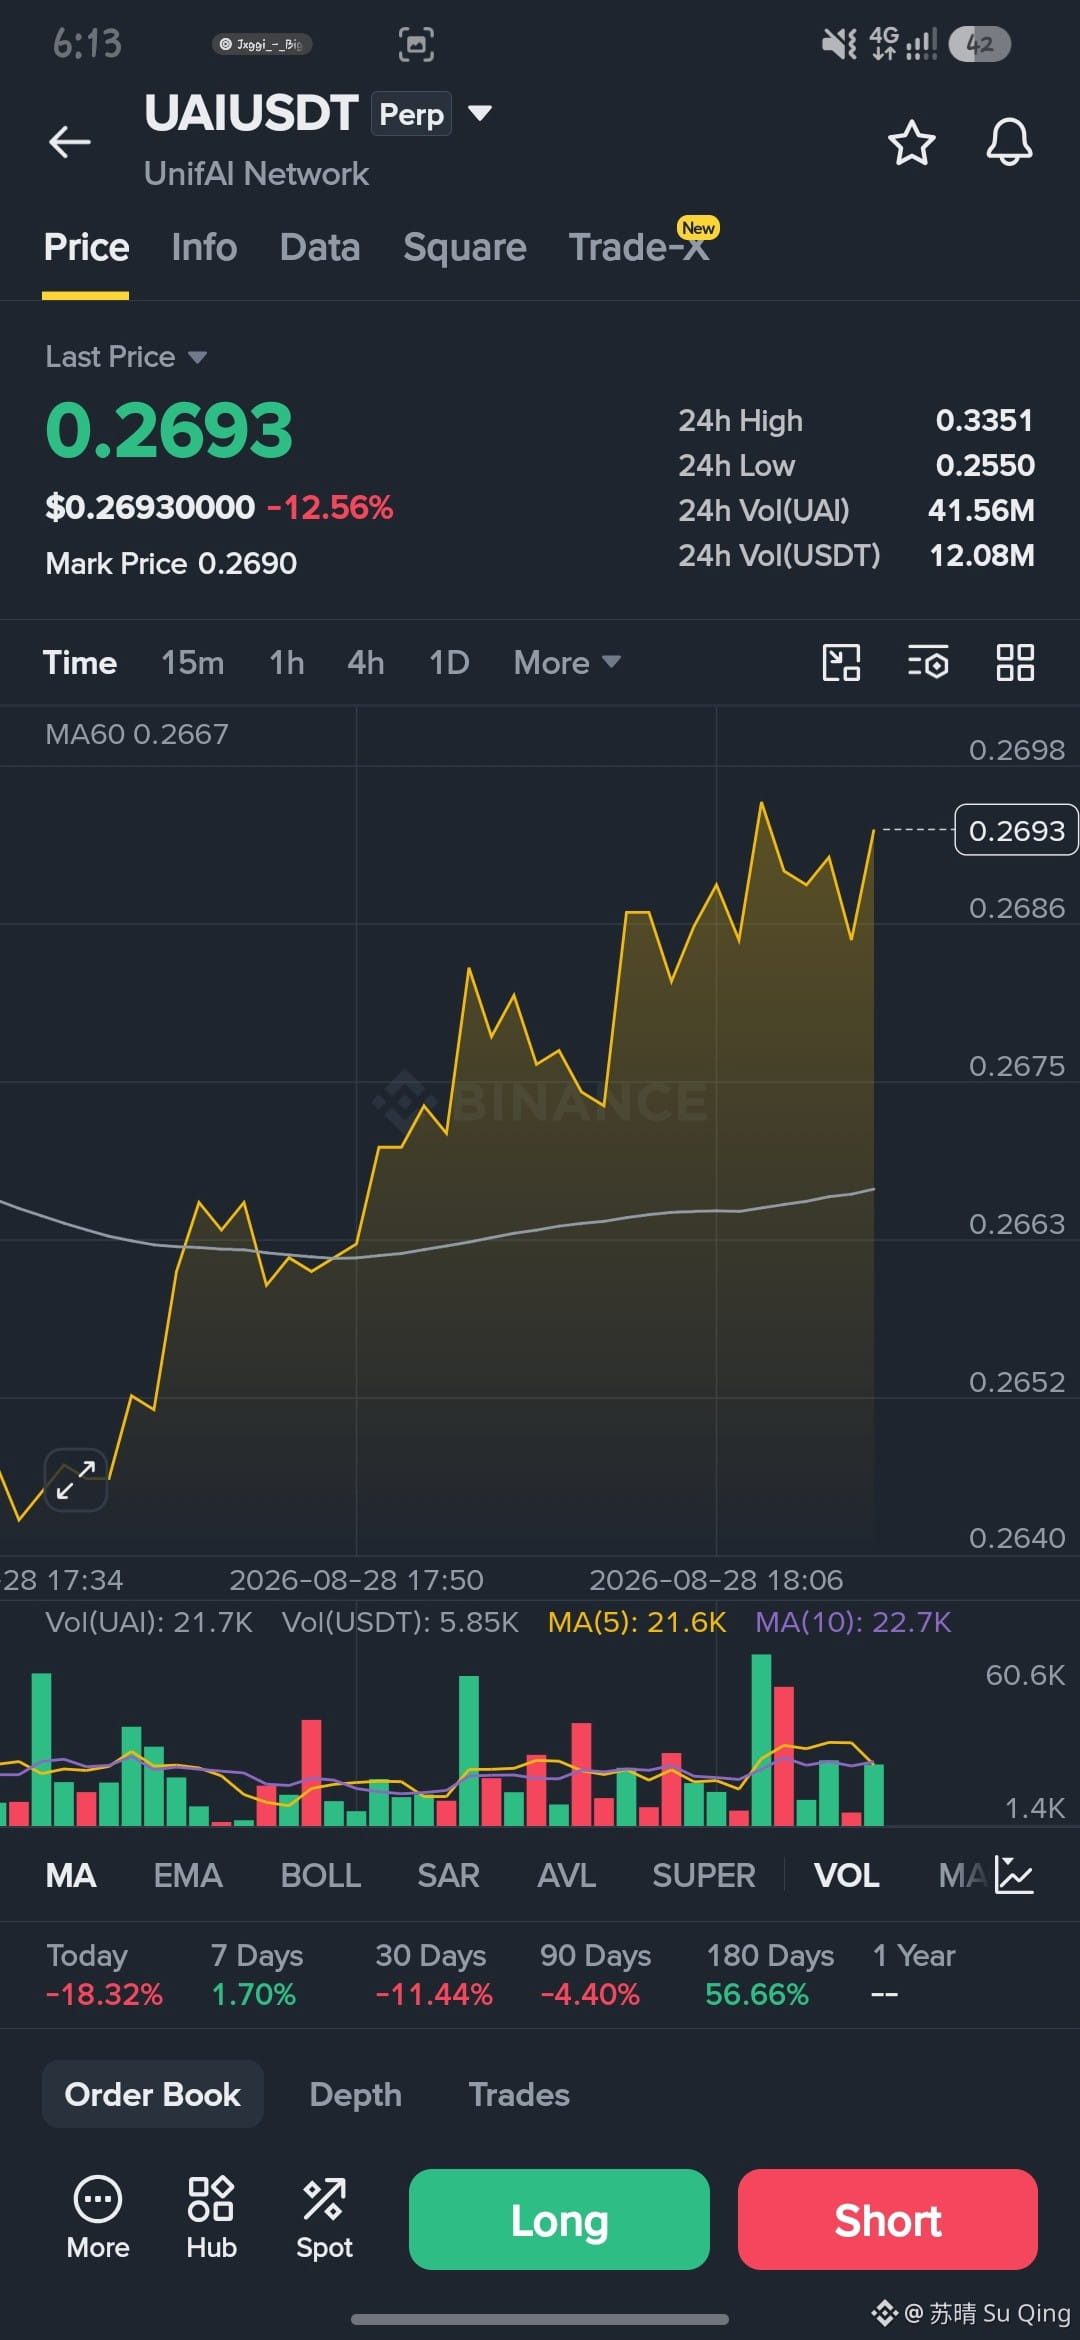This screenshot has height=2340, width=1080.
Task: Toggle the MA indicator
Action: pos(71,1875)
